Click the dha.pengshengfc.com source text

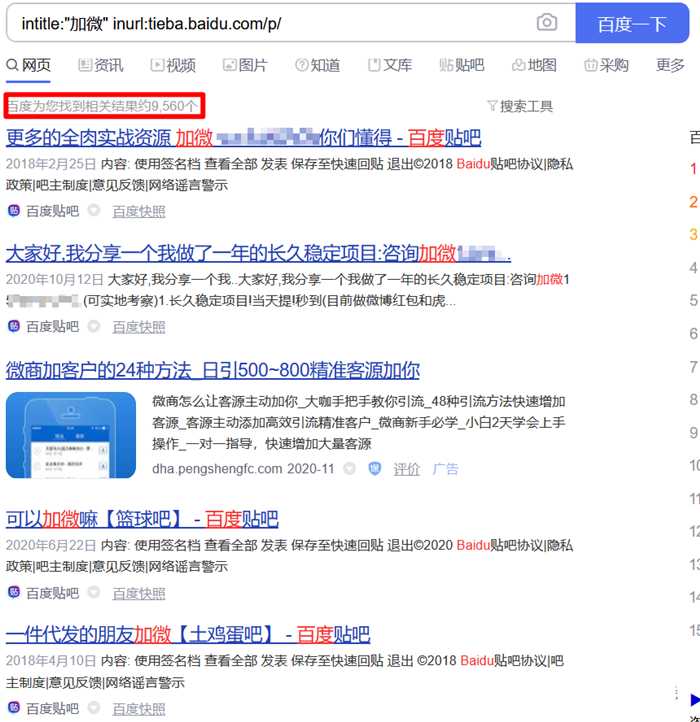point(217,469)
